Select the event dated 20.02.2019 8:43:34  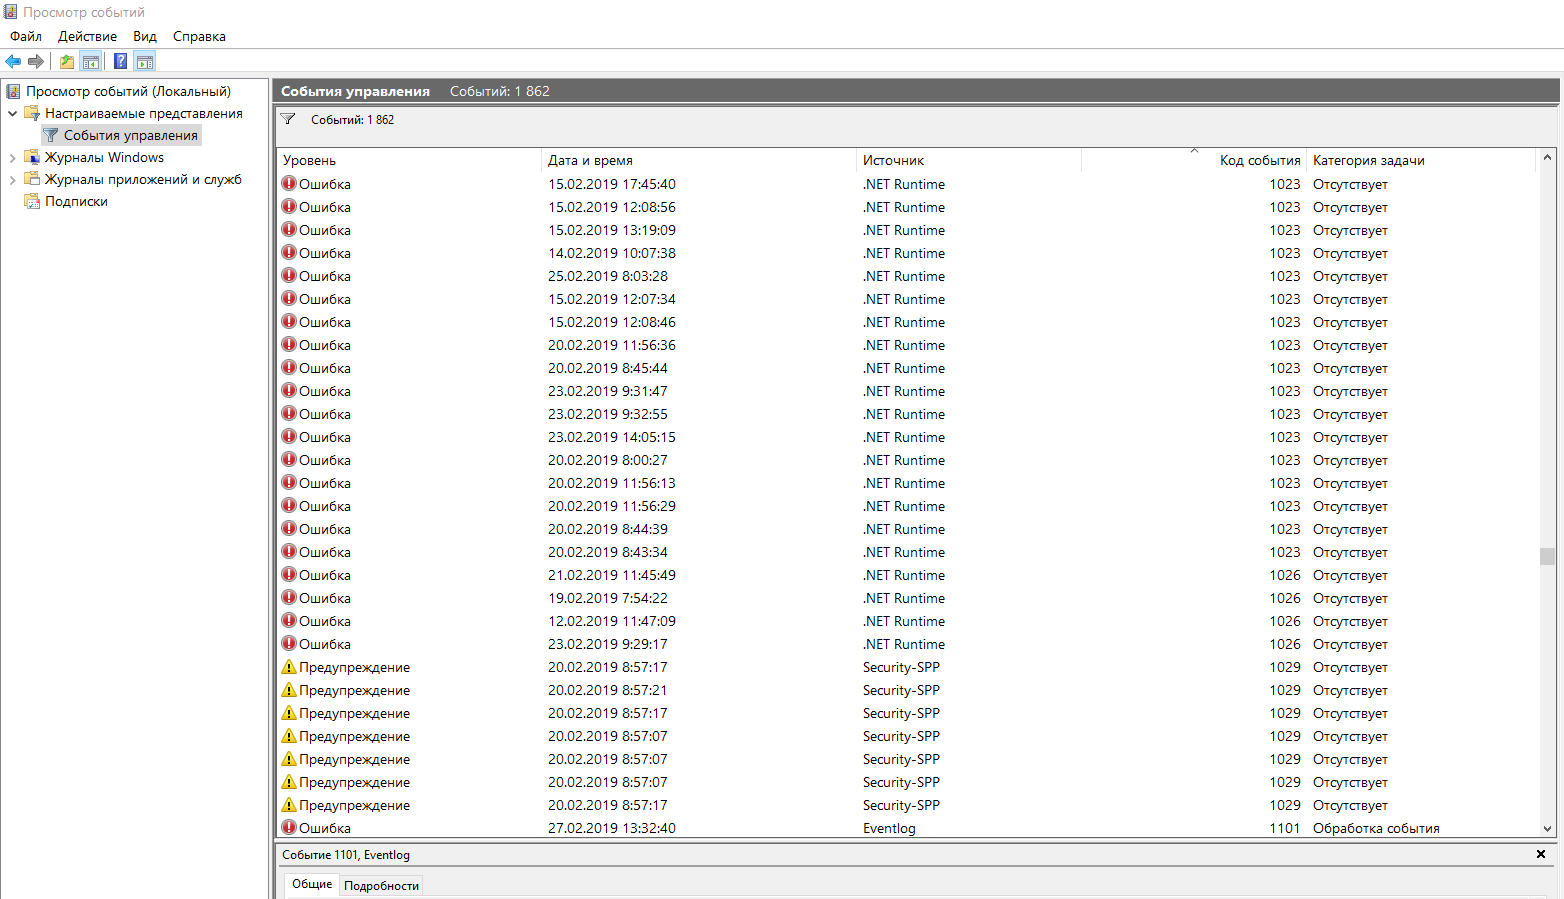pyautogui.click(x=906, y=552)
